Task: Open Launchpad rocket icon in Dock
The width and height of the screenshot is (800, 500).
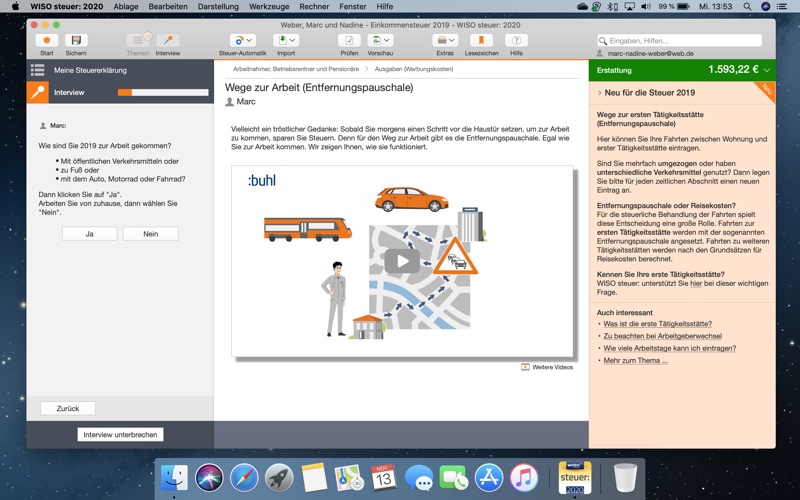Action: tap(279, 478)
